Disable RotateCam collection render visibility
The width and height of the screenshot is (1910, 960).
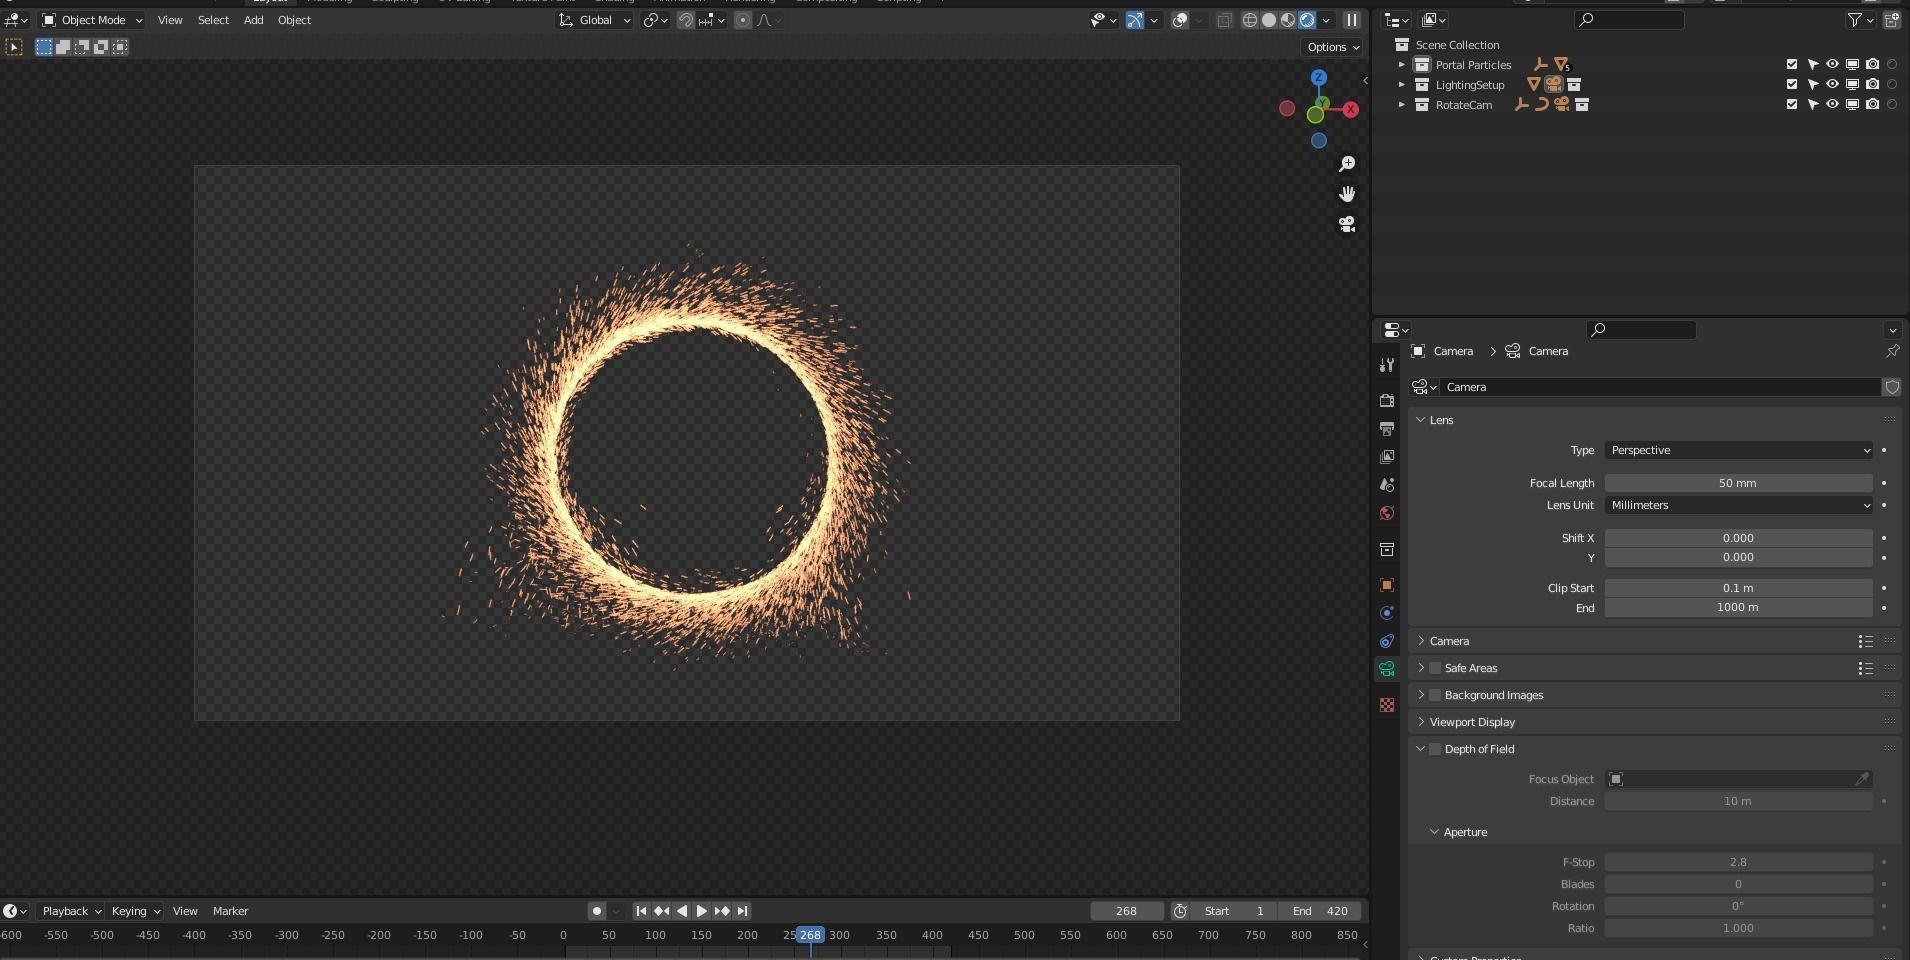tap(1871, 105)
